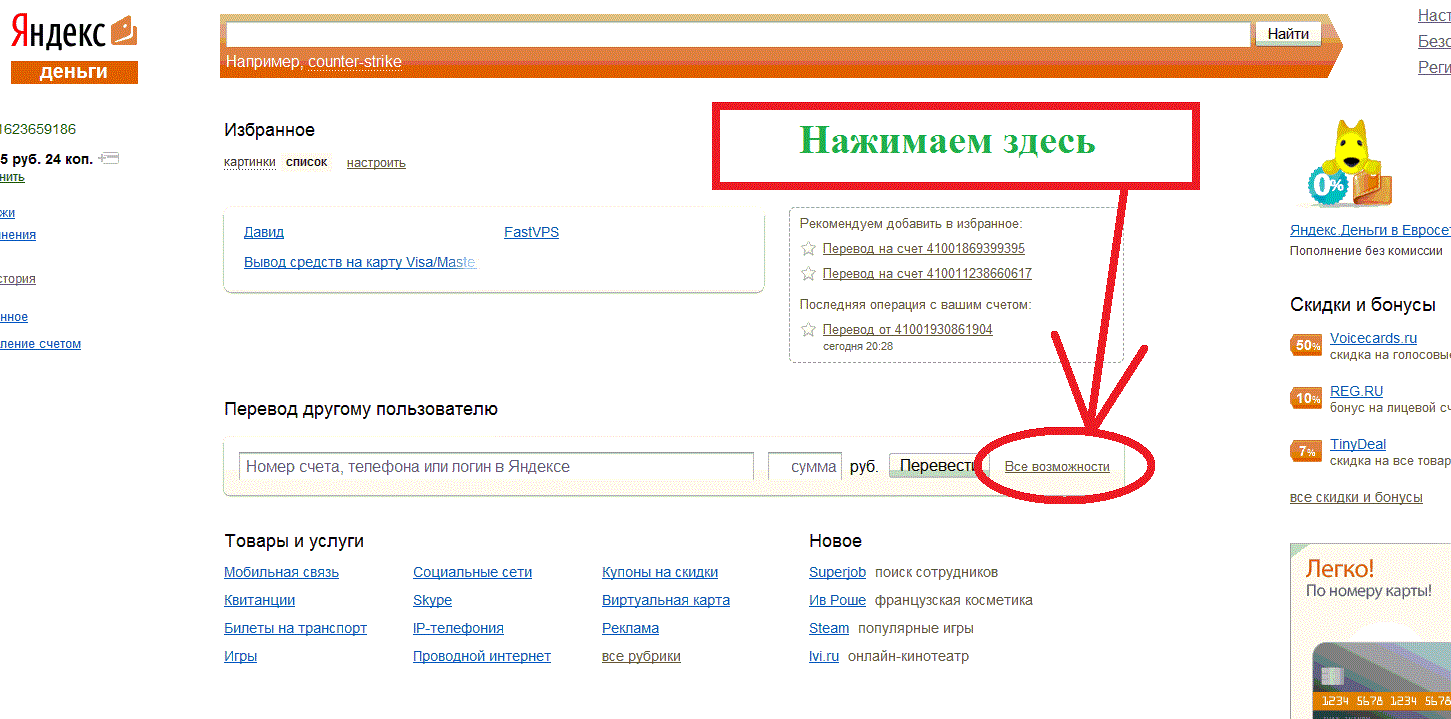Click the text поиск сотрудников
The image size is (1451, 719).
coord(936,572)
